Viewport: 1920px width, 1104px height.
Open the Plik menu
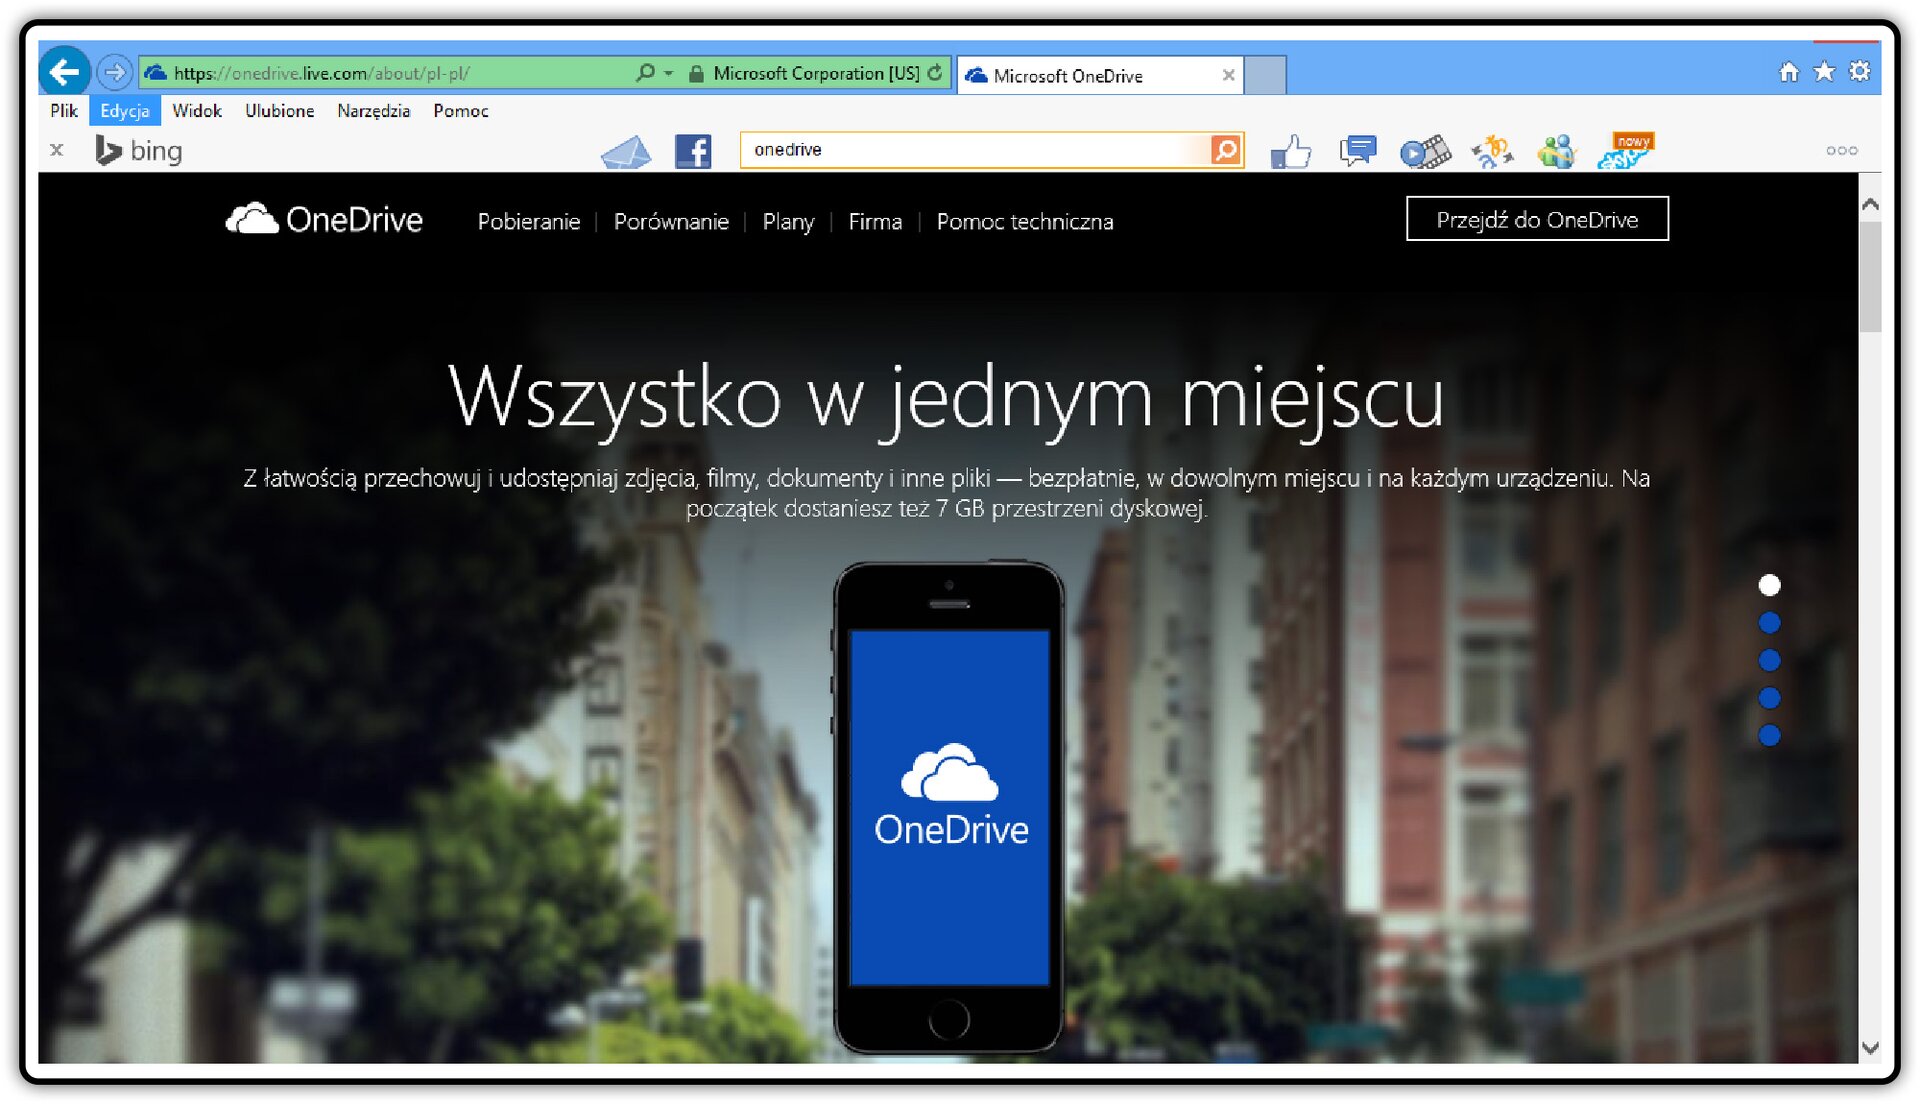[64, 111]
